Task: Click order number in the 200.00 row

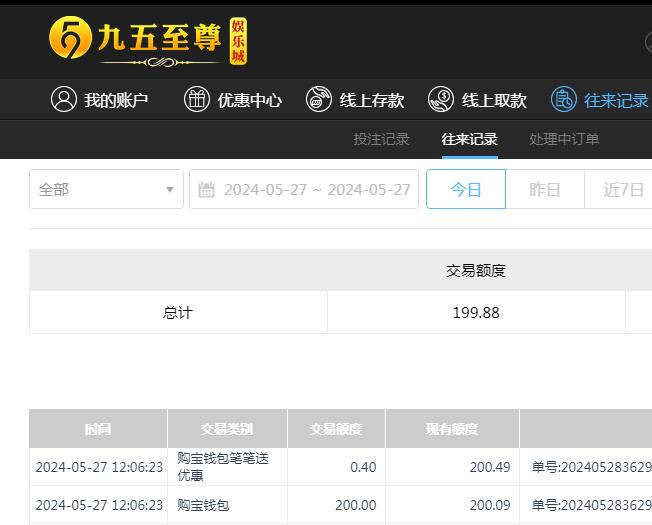Action: point(592,505)
